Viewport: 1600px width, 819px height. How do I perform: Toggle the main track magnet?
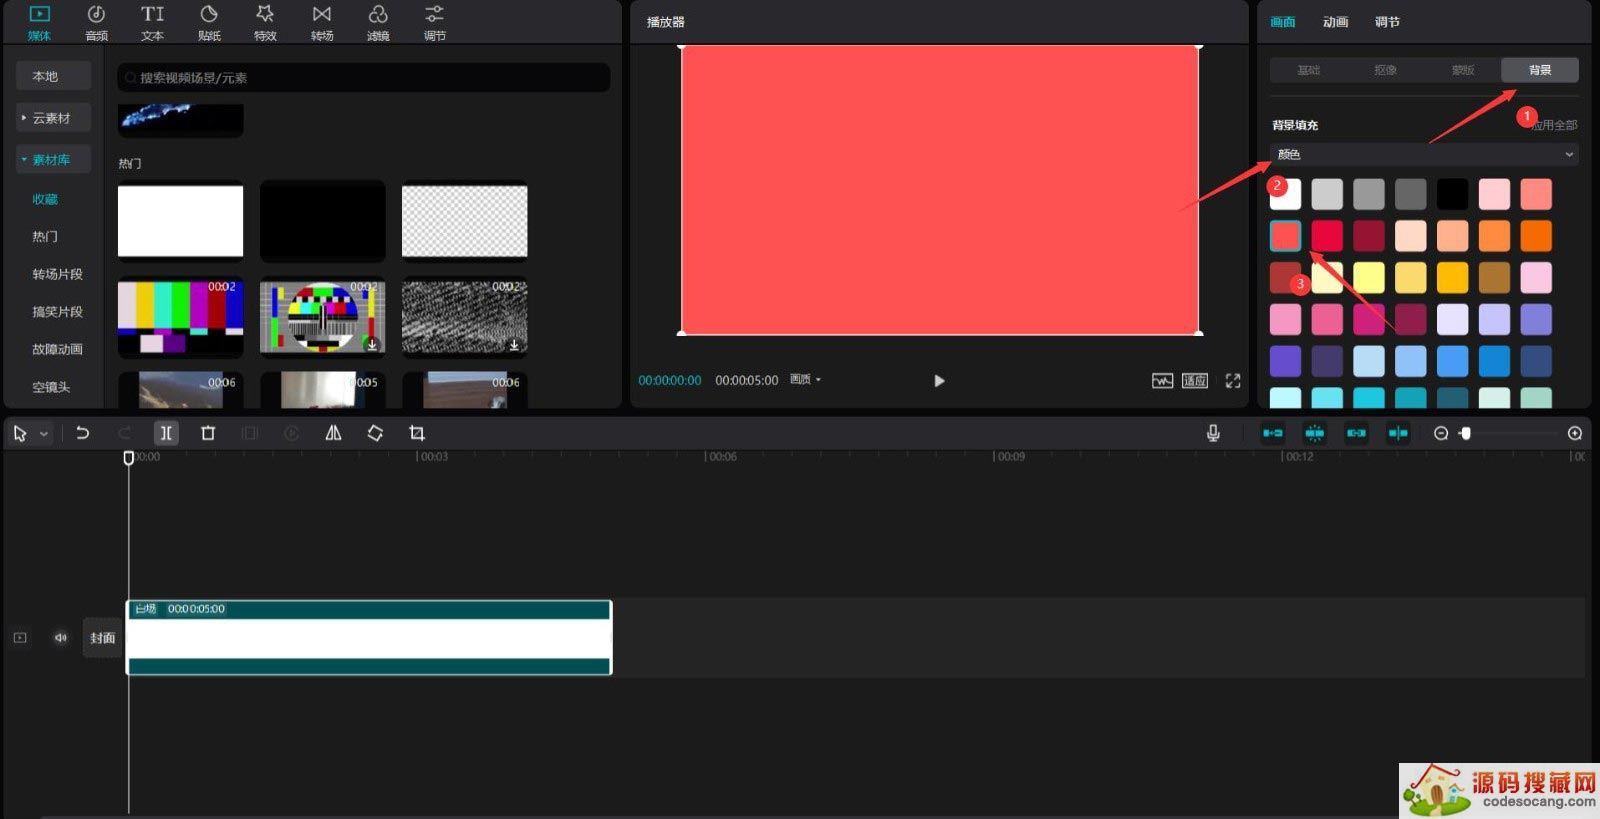point(1272,433)
